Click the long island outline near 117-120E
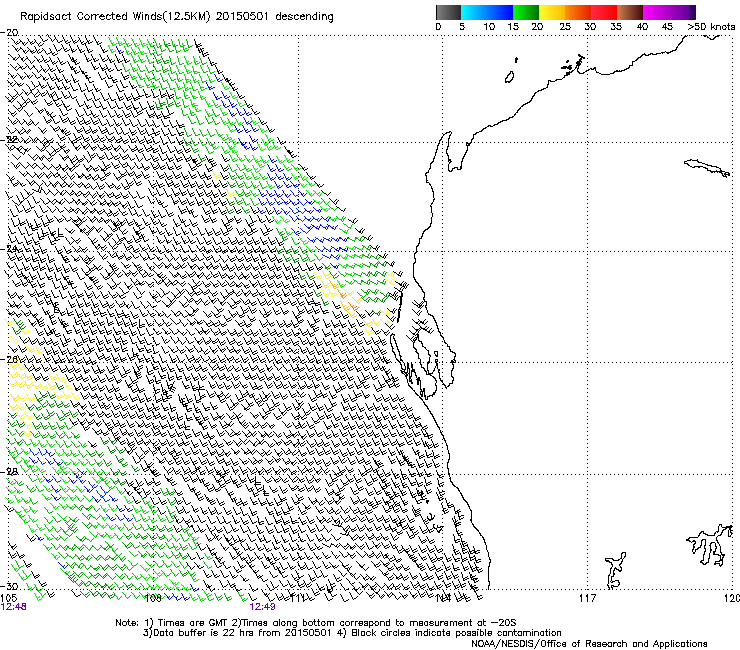This screenshot has width=740, height=650. [707, 168]
